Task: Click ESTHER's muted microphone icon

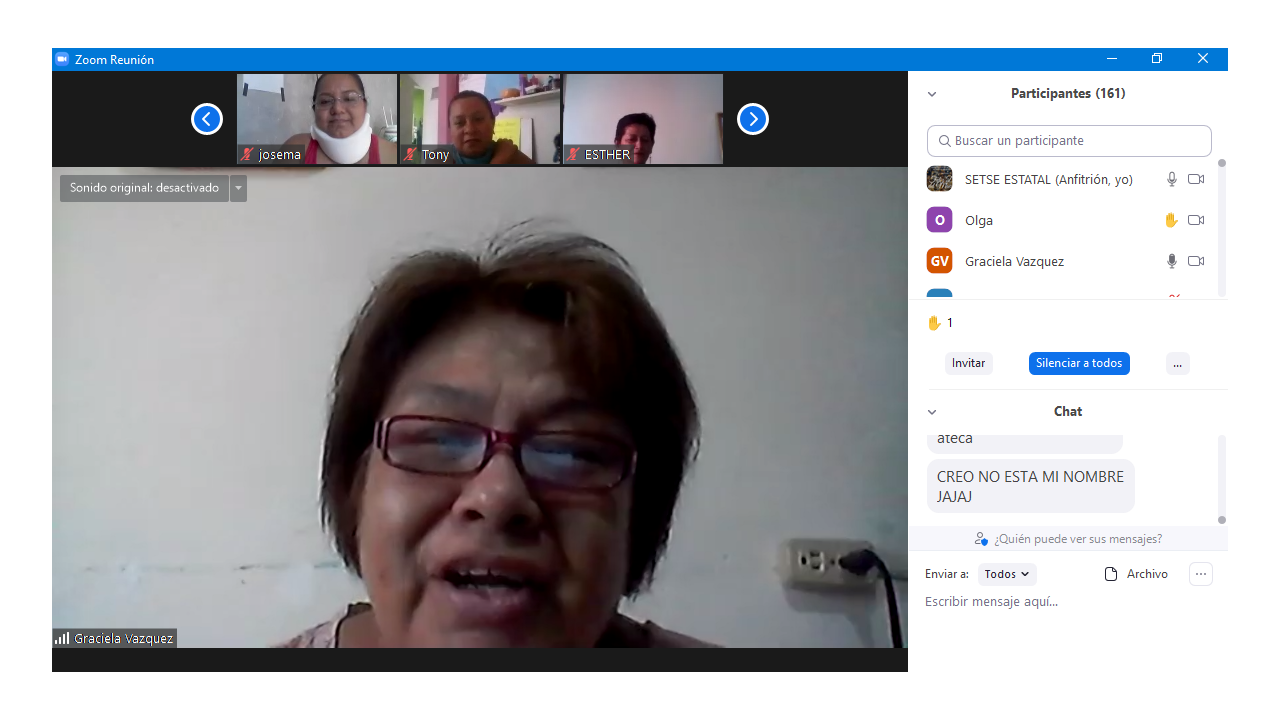Action: [573, 154]
